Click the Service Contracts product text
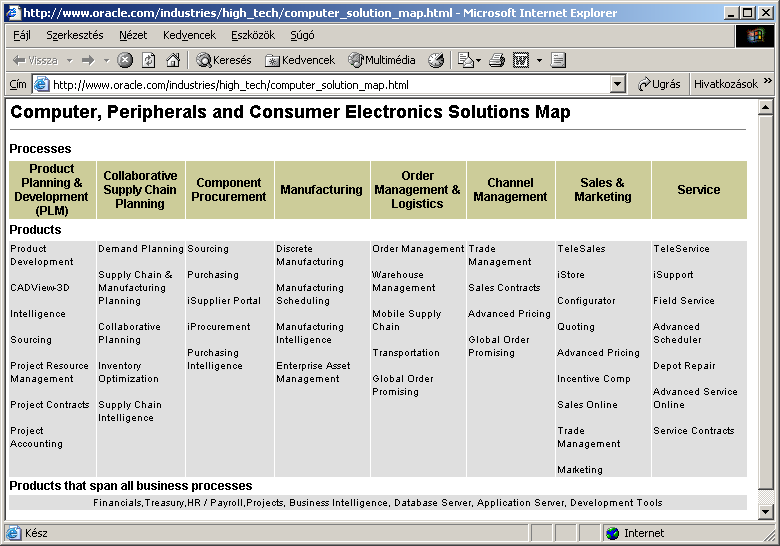 click(693, 431)
